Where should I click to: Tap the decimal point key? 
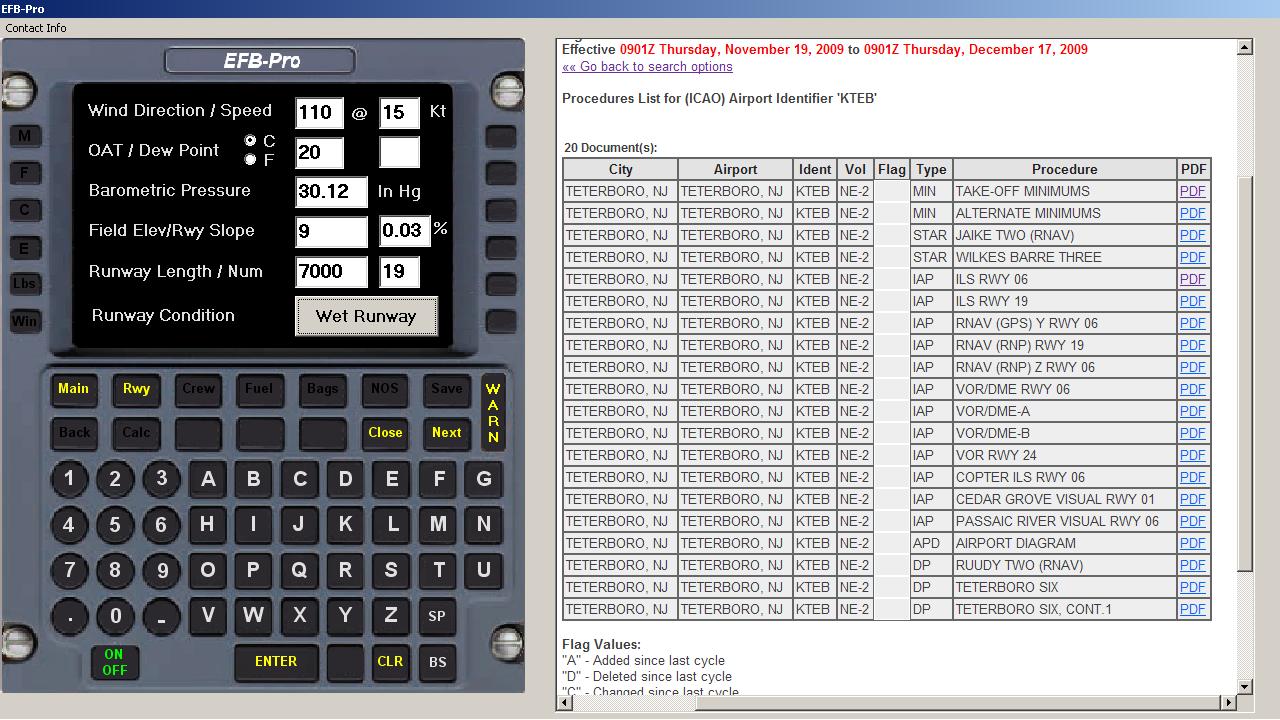[69, 616]
